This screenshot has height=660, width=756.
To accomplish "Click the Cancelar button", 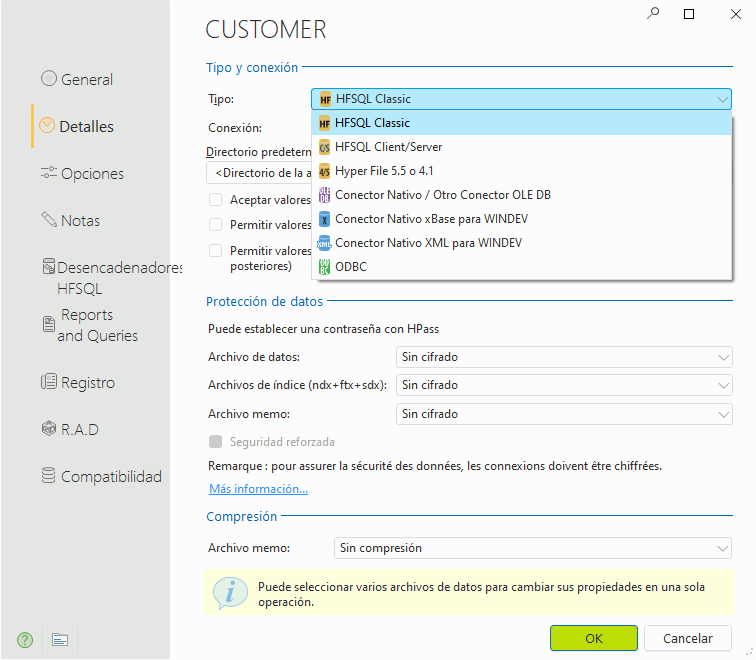I will [x=688, y=638].
